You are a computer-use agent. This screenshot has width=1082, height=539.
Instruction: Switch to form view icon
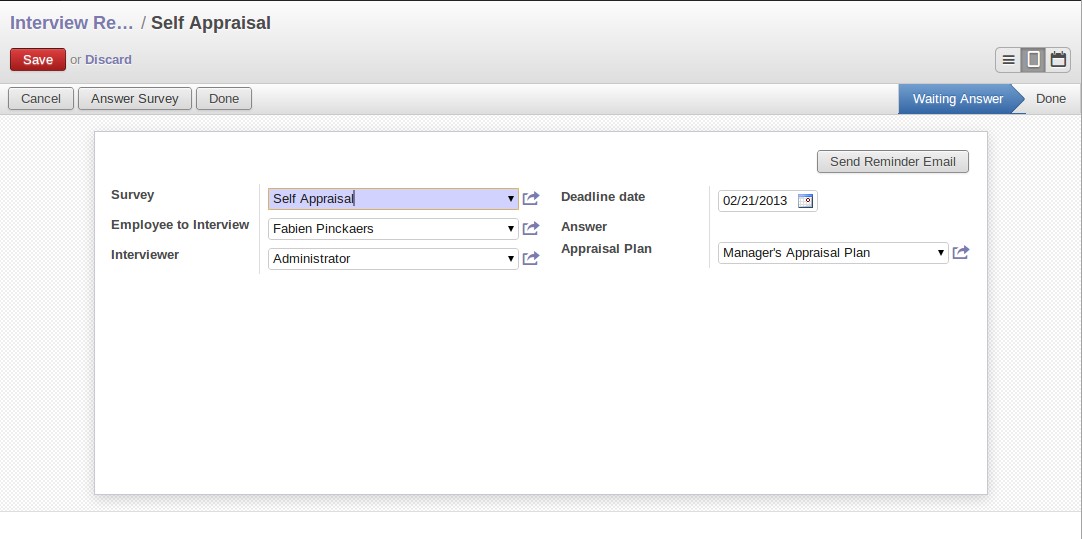pos(1033,60)
